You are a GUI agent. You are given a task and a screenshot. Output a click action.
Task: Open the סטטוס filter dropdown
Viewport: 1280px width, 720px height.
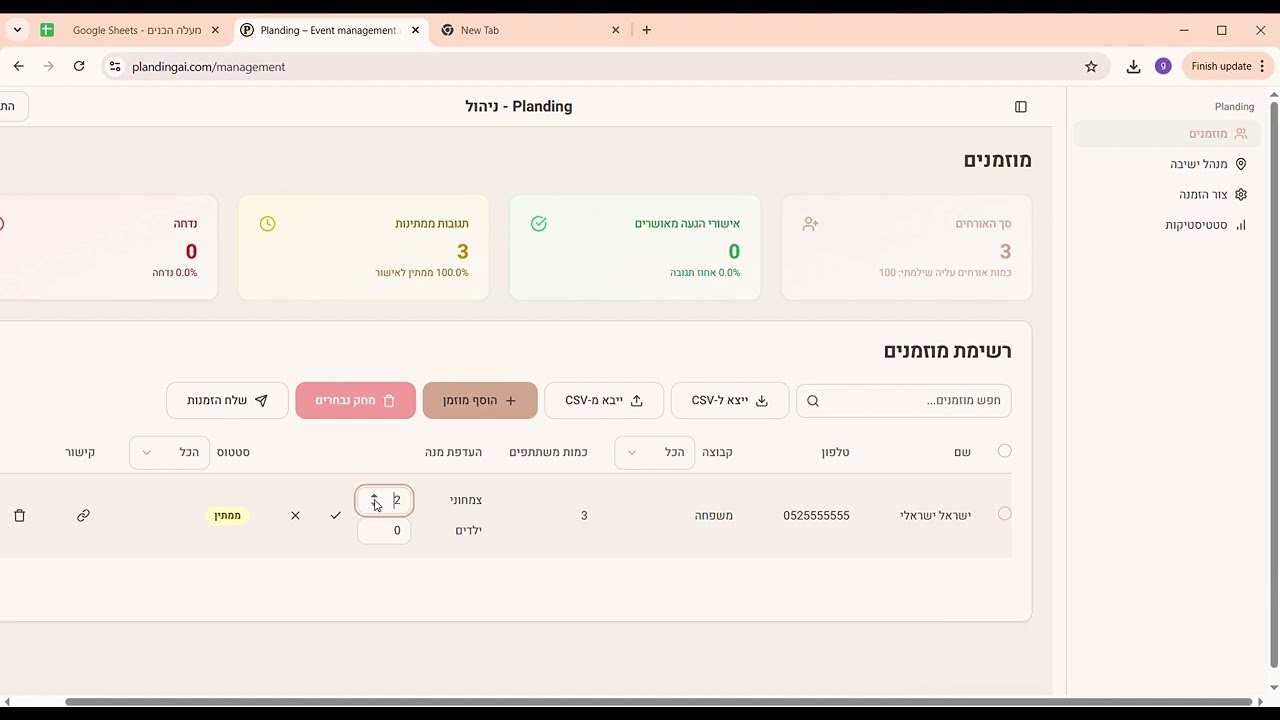pos(169,453)
